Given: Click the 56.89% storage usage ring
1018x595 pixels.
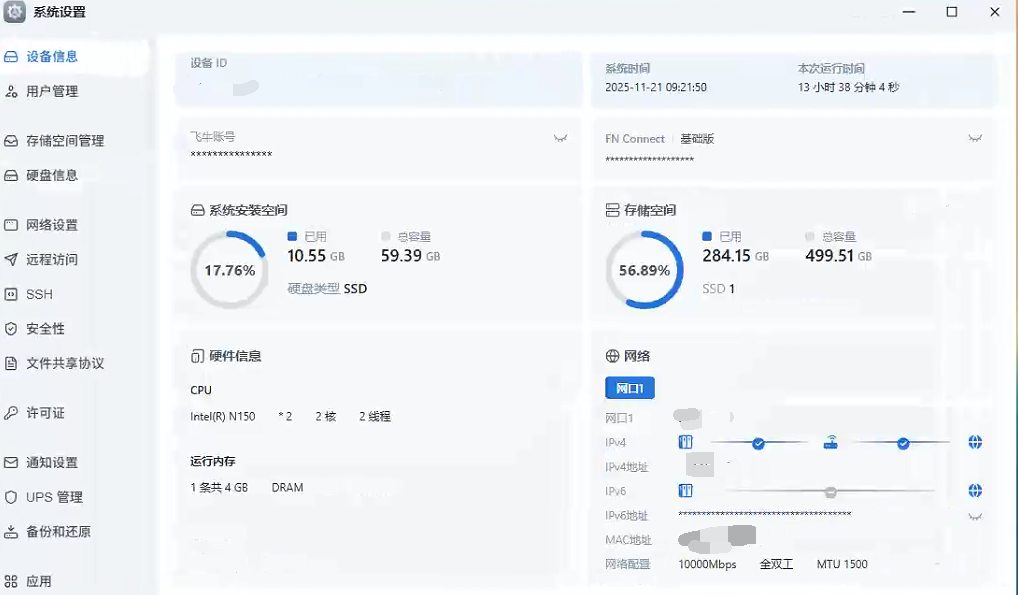Looking at the screenshot, I should 644,270.
